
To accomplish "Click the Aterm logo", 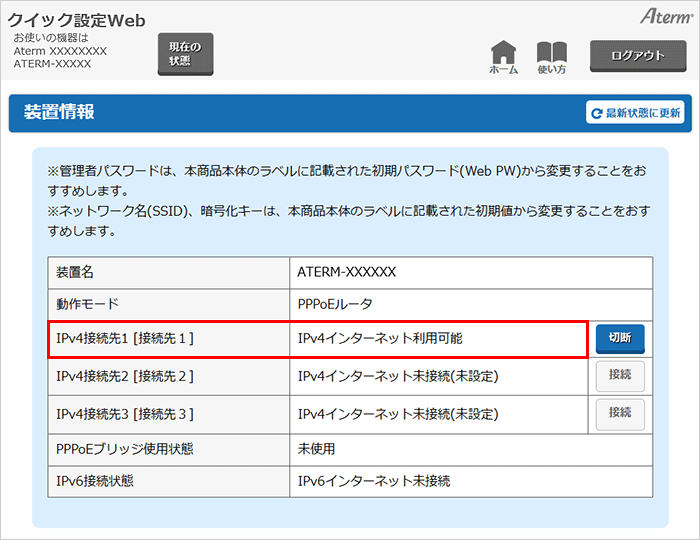I will pos(663,17).
